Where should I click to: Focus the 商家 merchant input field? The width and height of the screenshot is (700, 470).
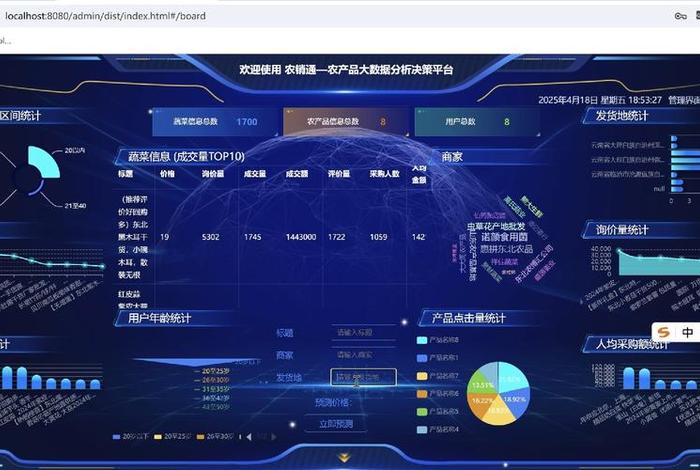pyautogui.click(x=362, y=354)
